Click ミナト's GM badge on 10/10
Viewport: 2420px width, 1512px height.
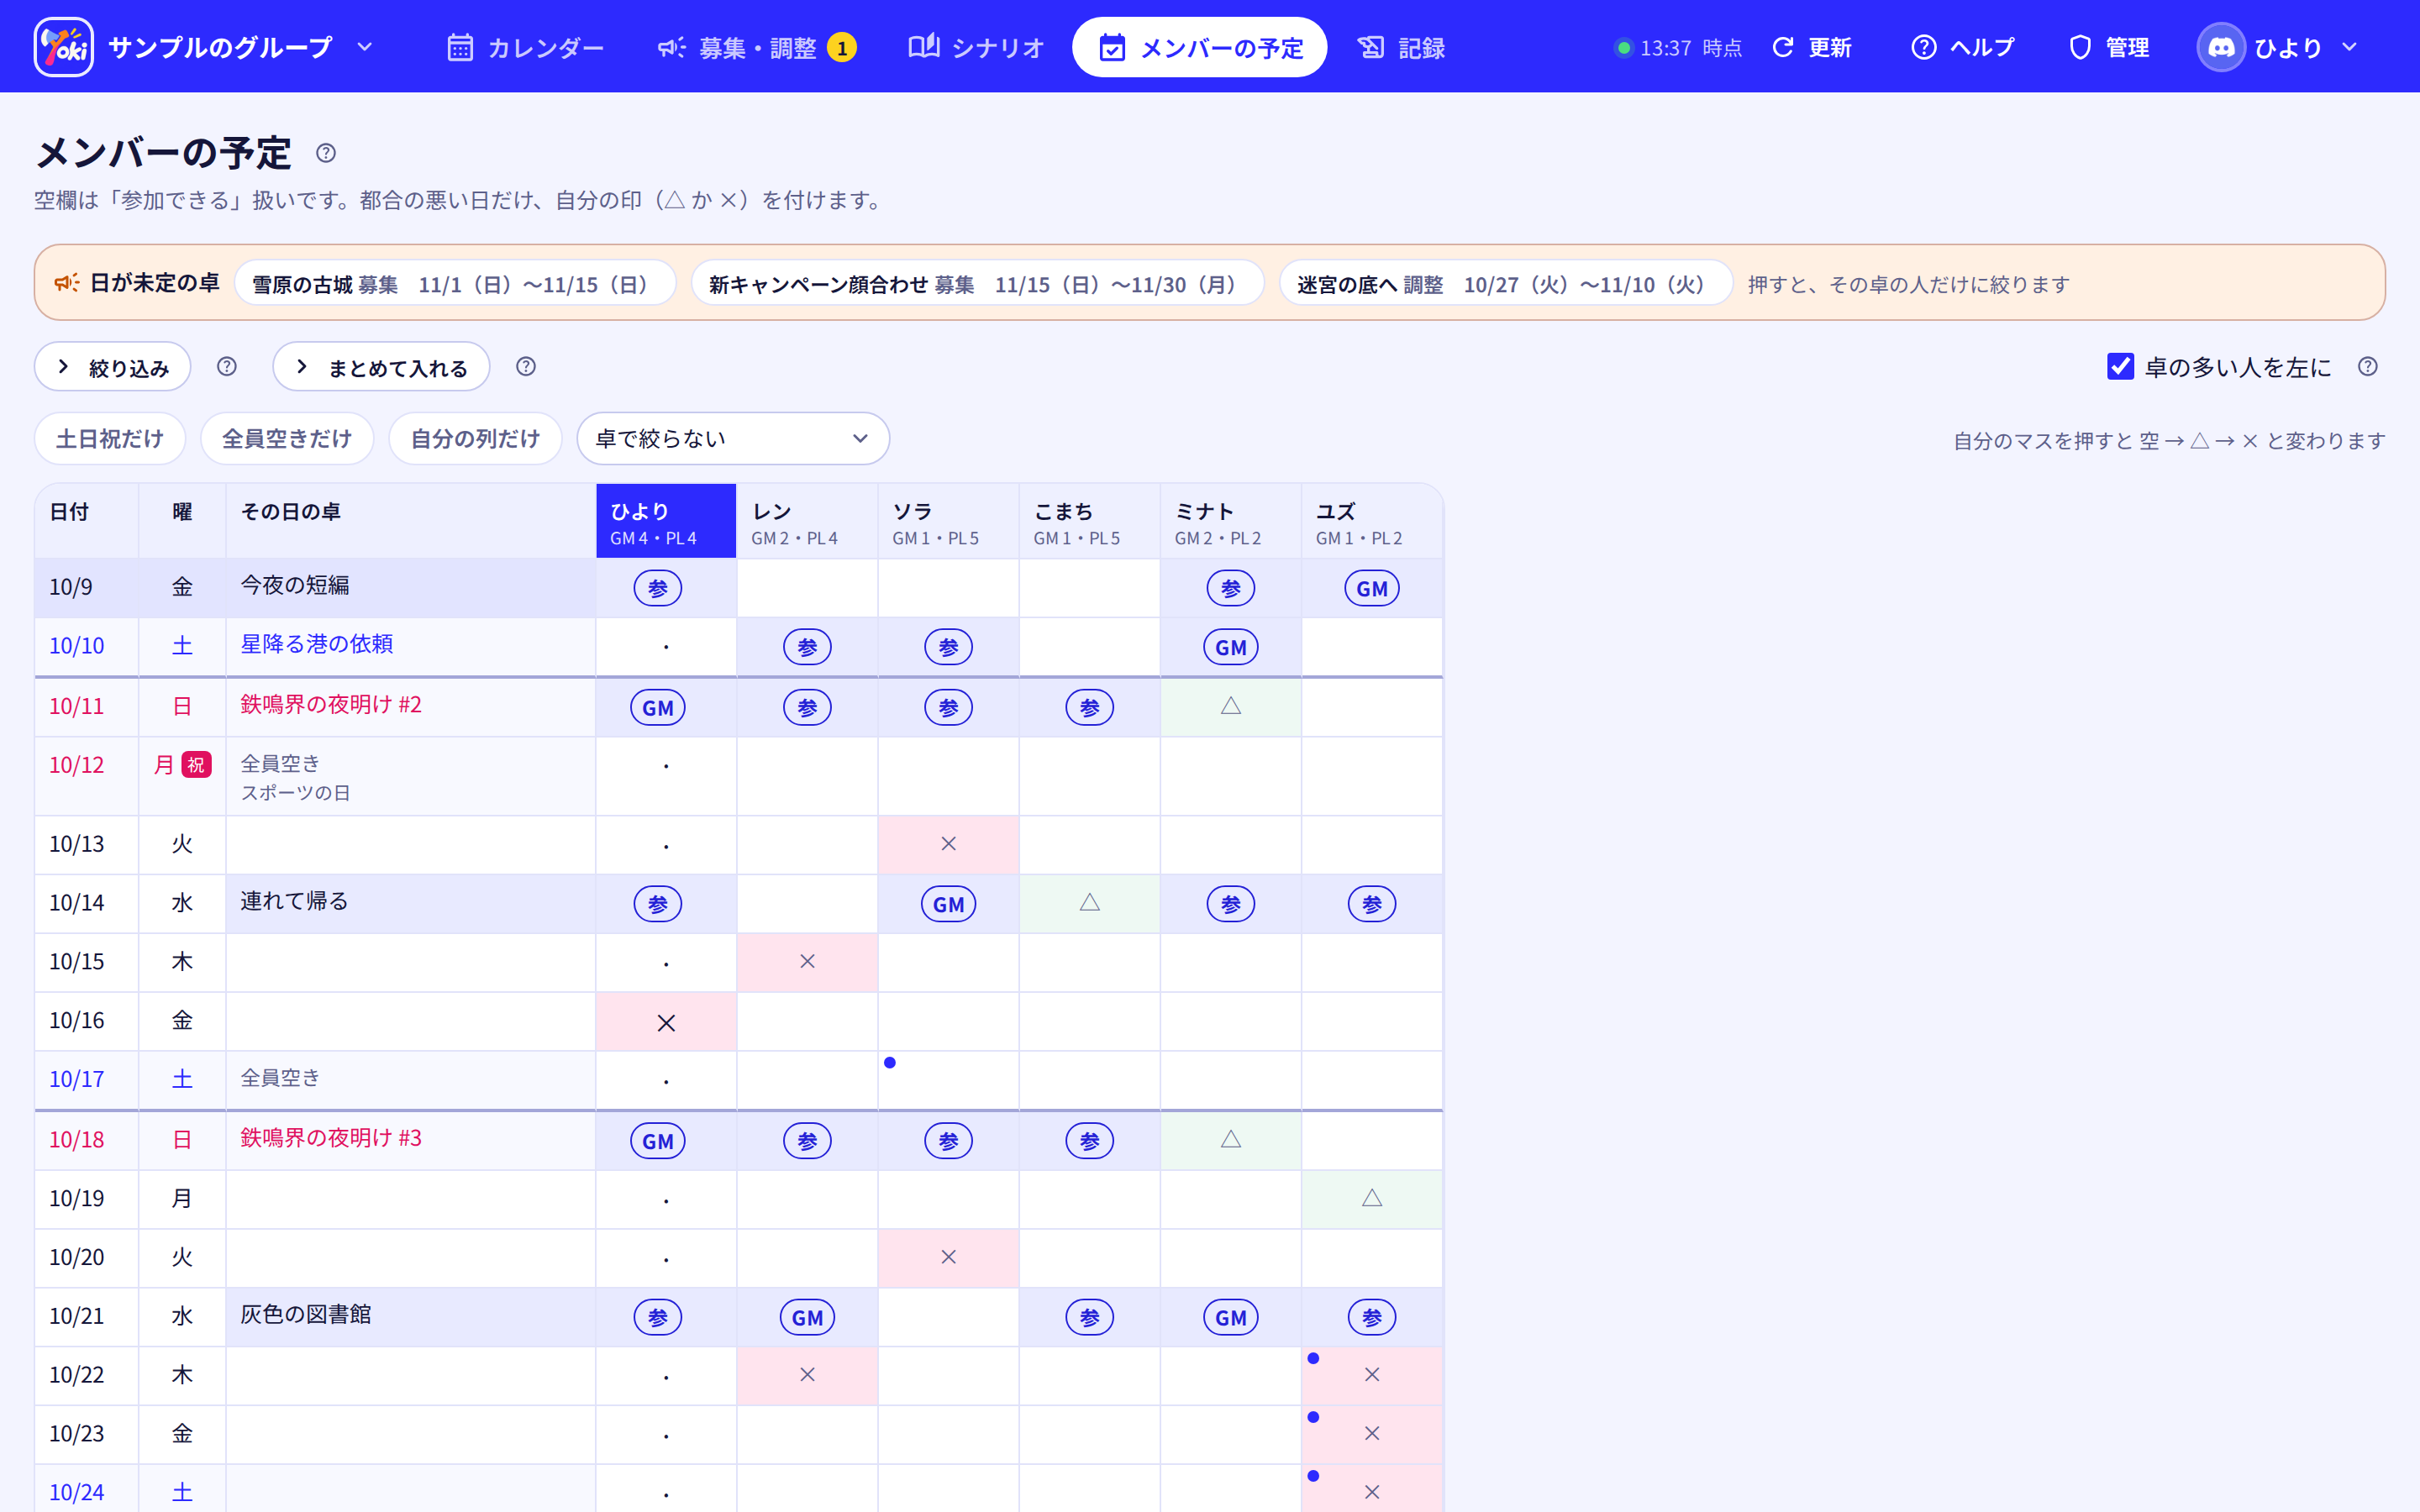[x=1231, y=647]
